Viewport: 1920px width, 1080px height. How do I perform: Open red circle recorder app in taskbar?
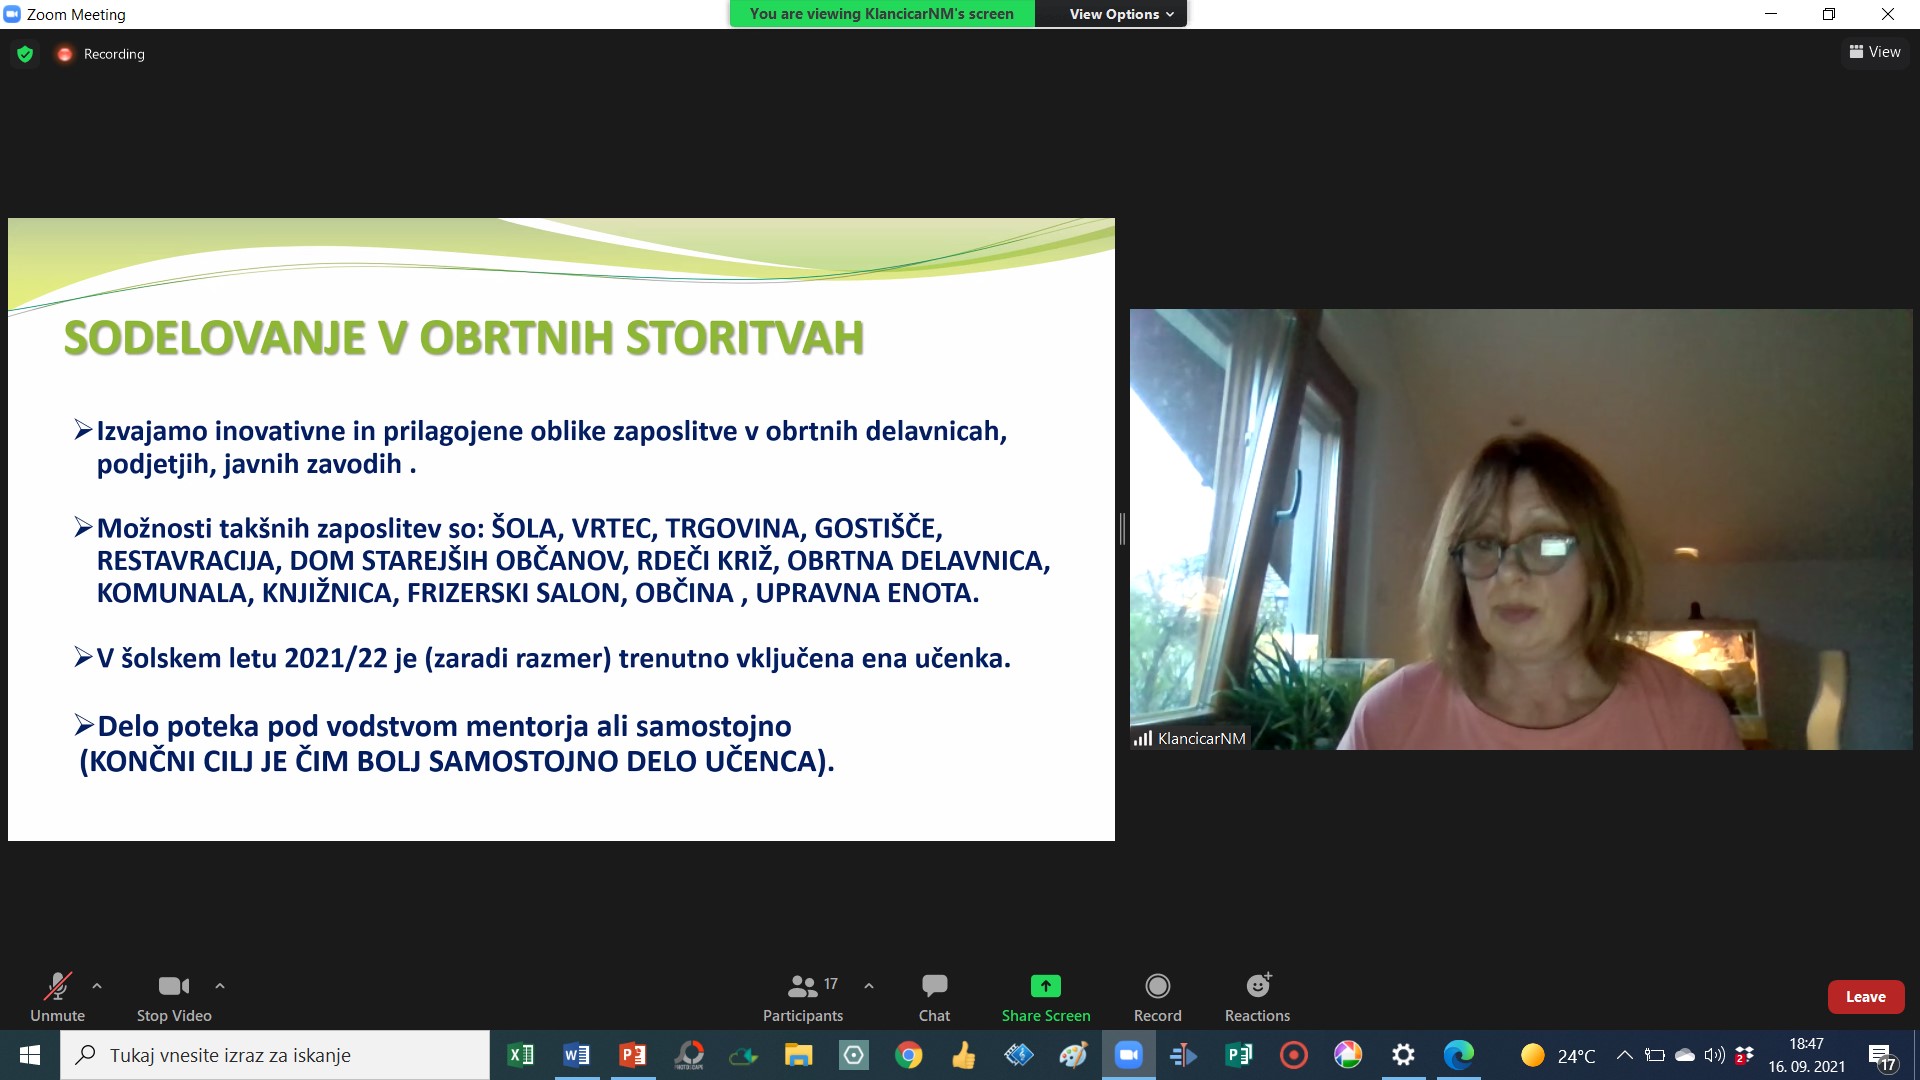click(x=1294, y=1055)
